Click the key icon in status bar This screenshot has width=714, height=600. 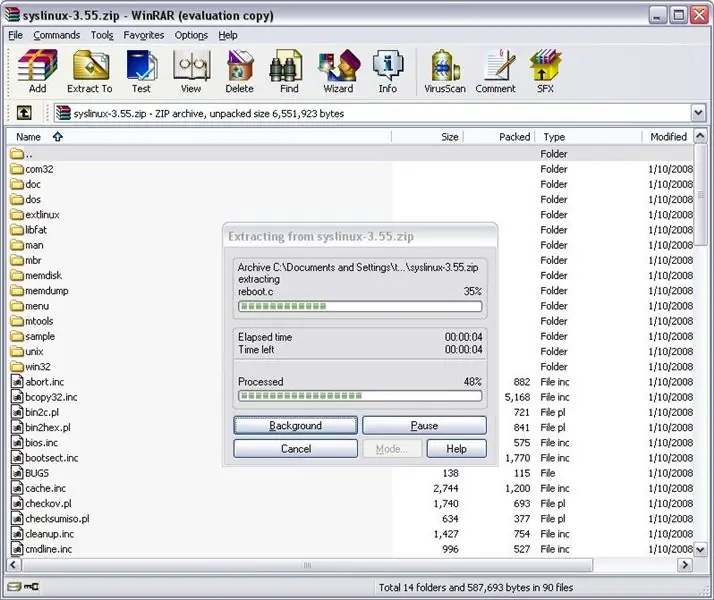point(31,586)
